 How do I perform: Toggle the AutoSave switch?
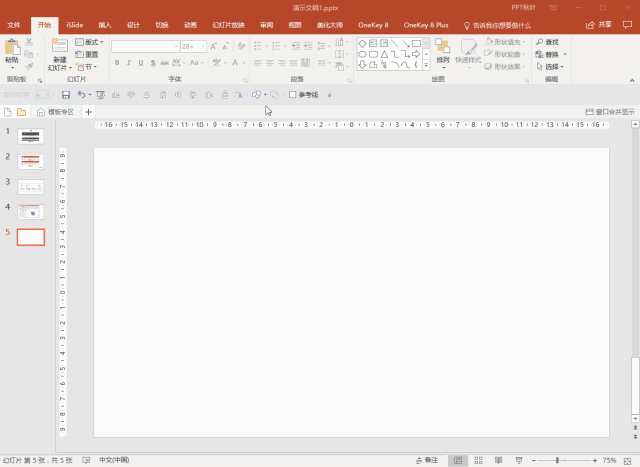pos(43,95)
